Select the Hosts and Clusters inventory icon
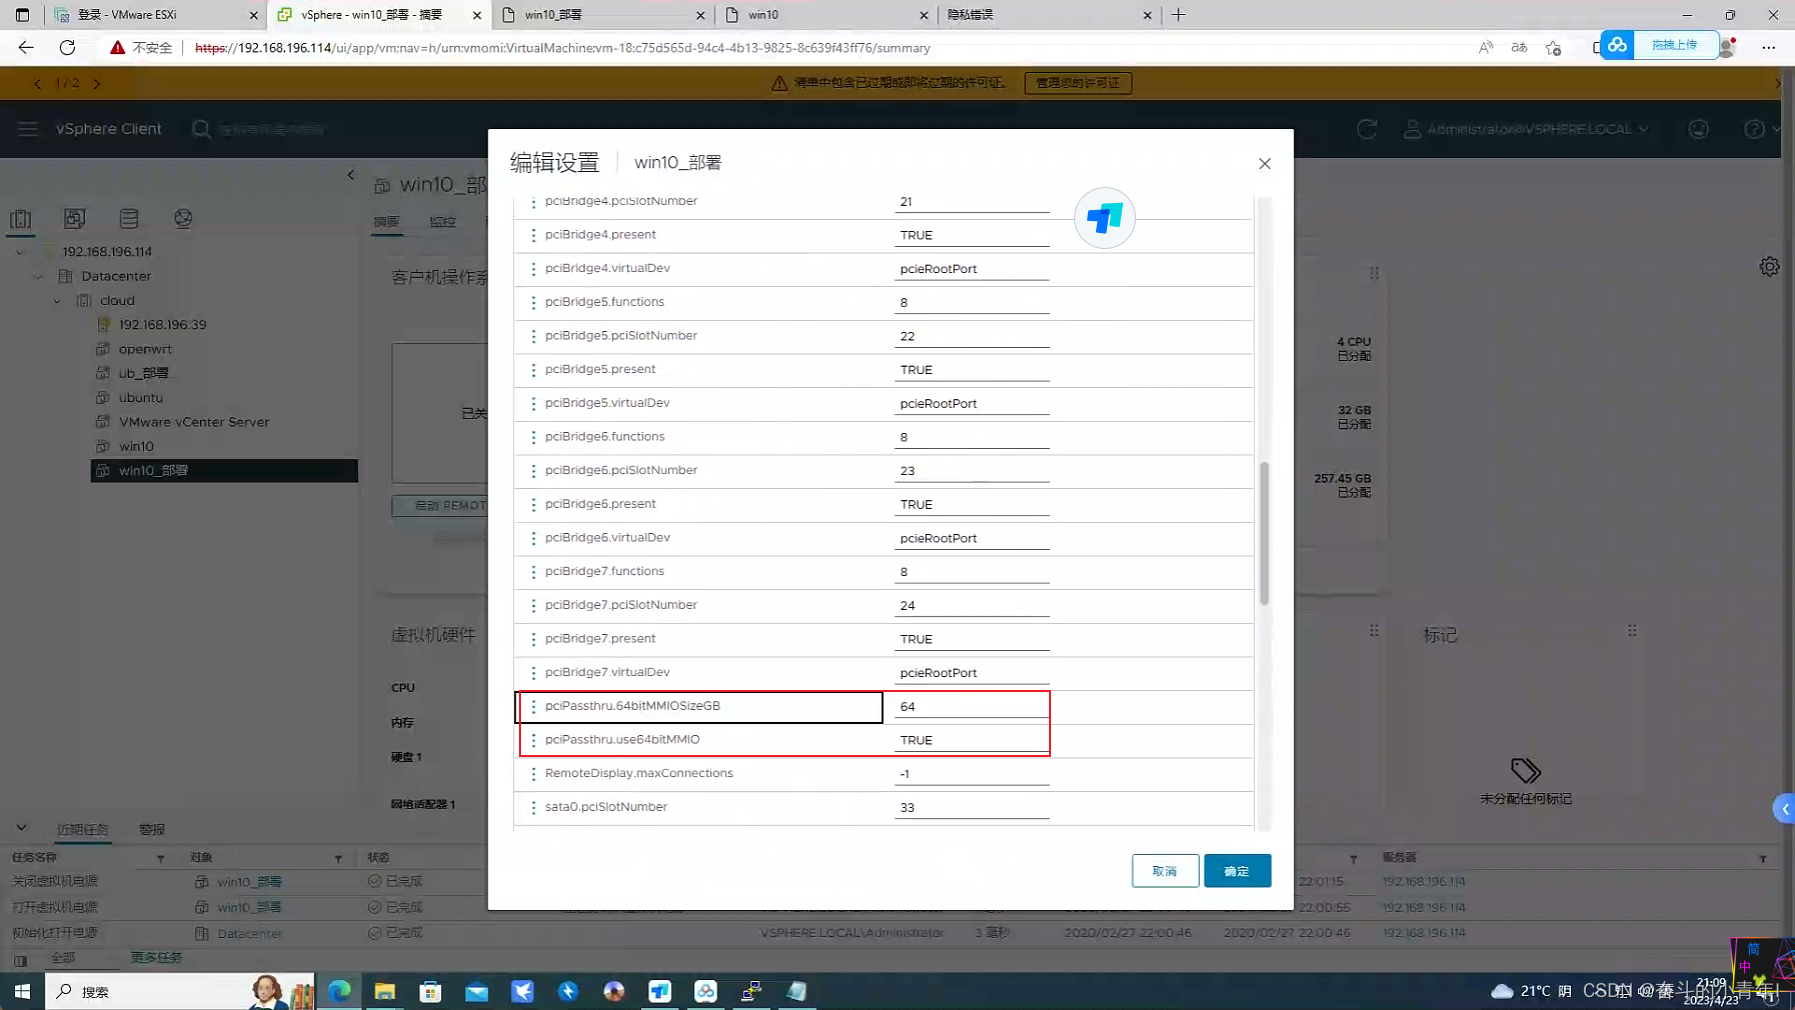The image size is (1795, 1010). tap(21, 218)
